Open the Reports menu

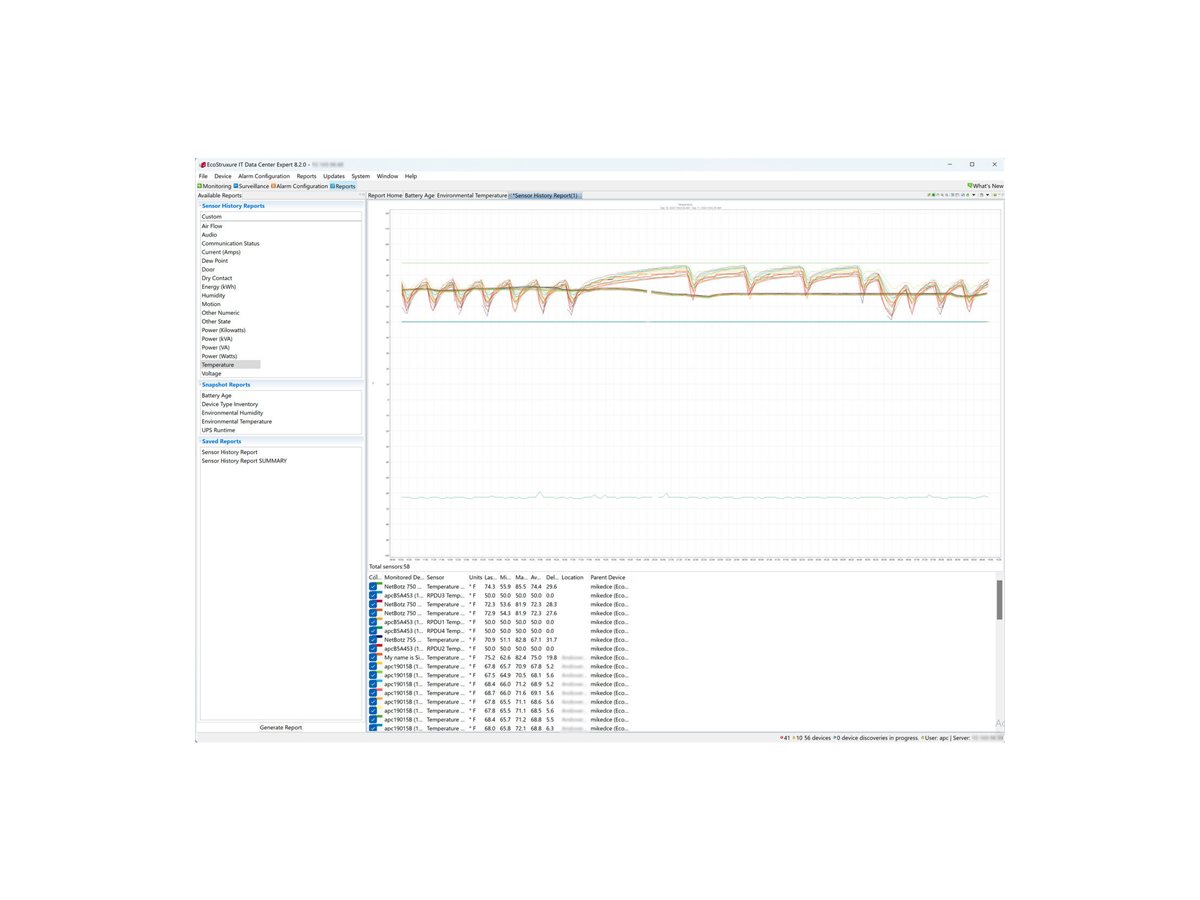(306, 176)
